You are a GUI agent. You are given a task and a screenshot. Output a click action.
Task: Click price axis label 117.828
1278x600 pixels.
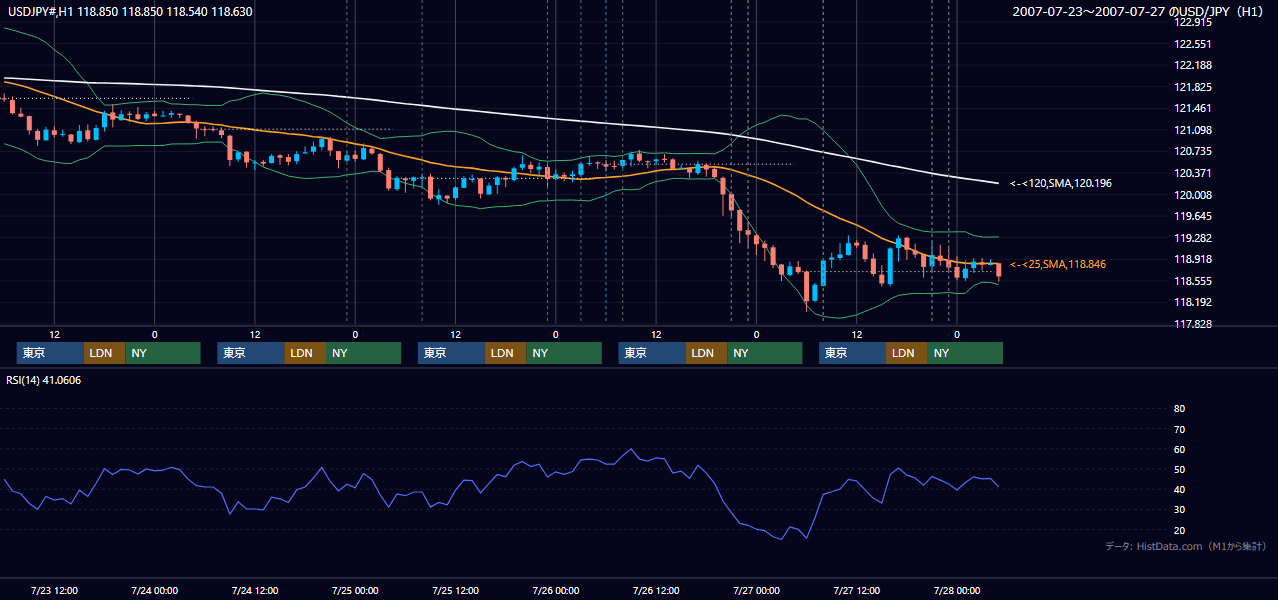(x=1193, y=324)
